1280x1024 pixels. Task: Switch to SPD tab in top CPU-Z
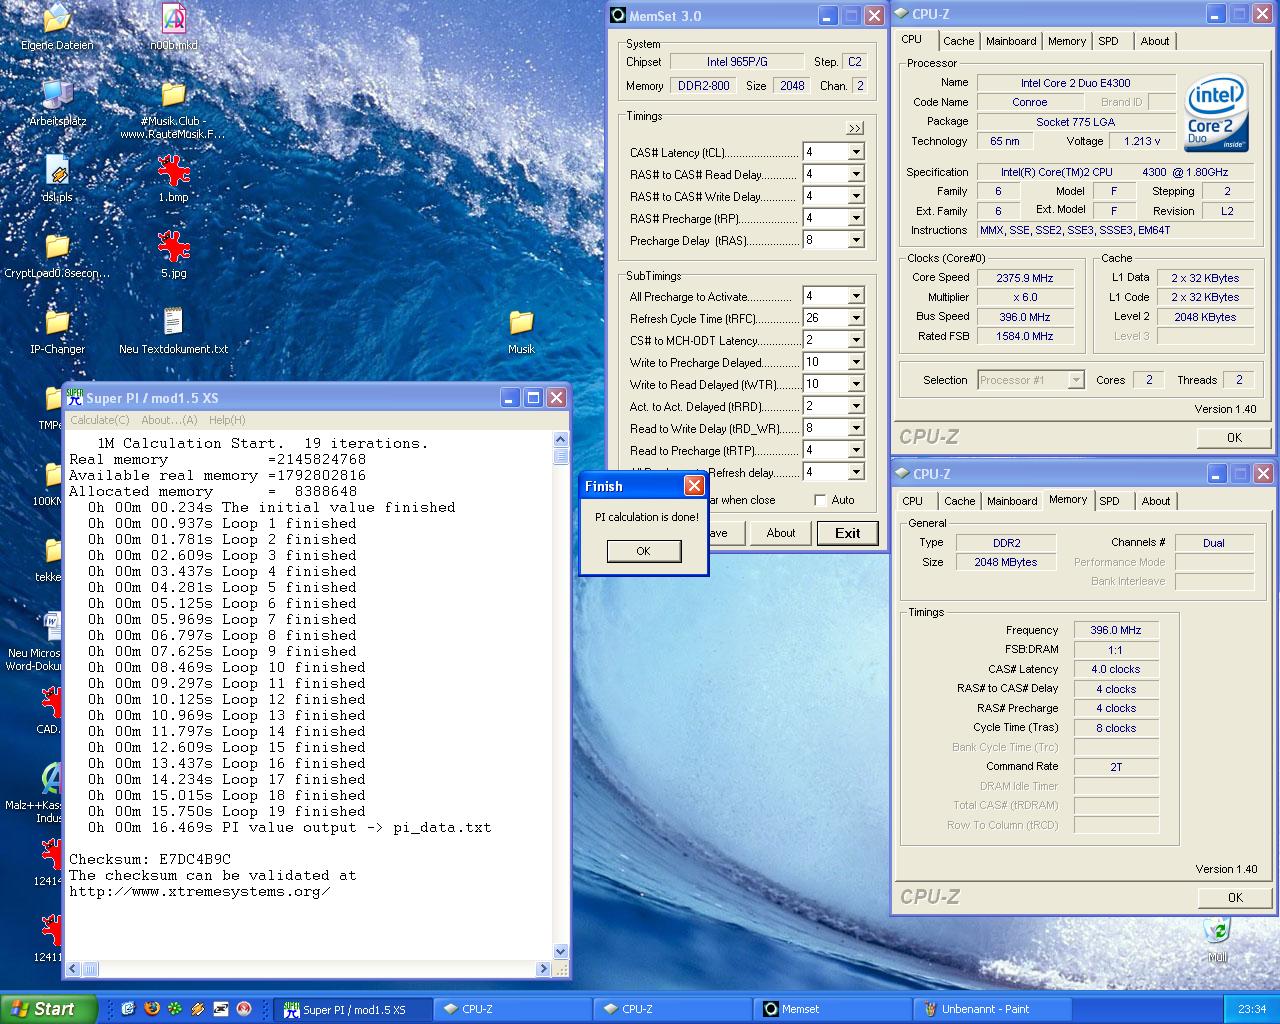pyautogui.click(x=1108, y=41)
